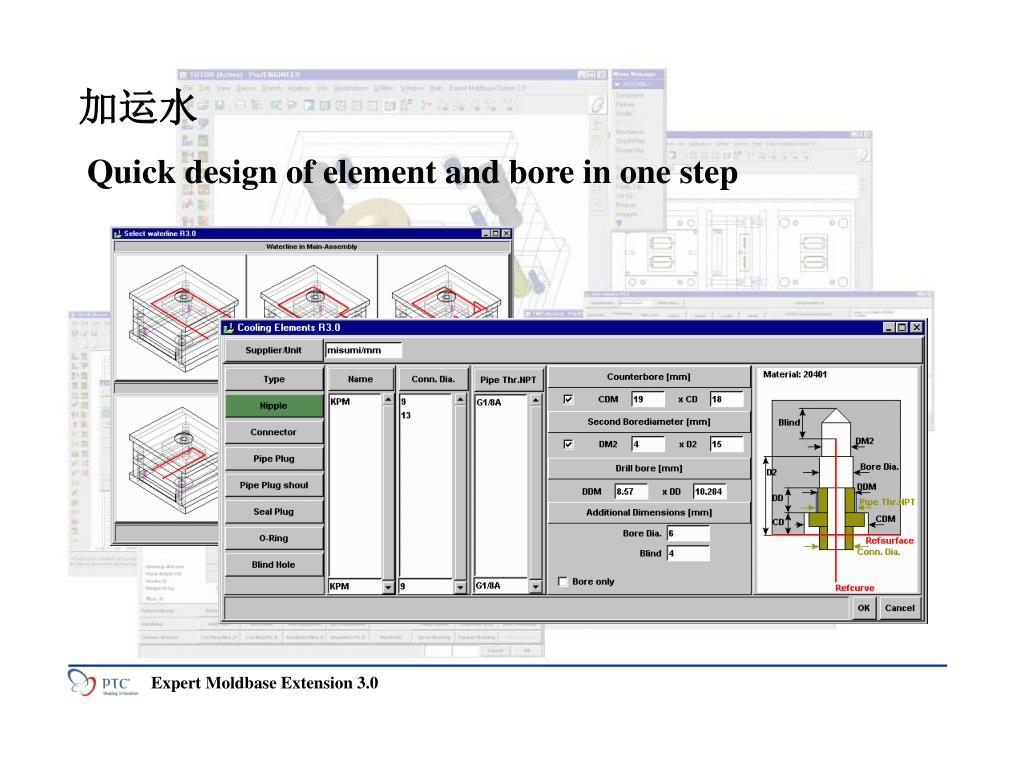Confirm with the OK button

[x=863, y=608]
